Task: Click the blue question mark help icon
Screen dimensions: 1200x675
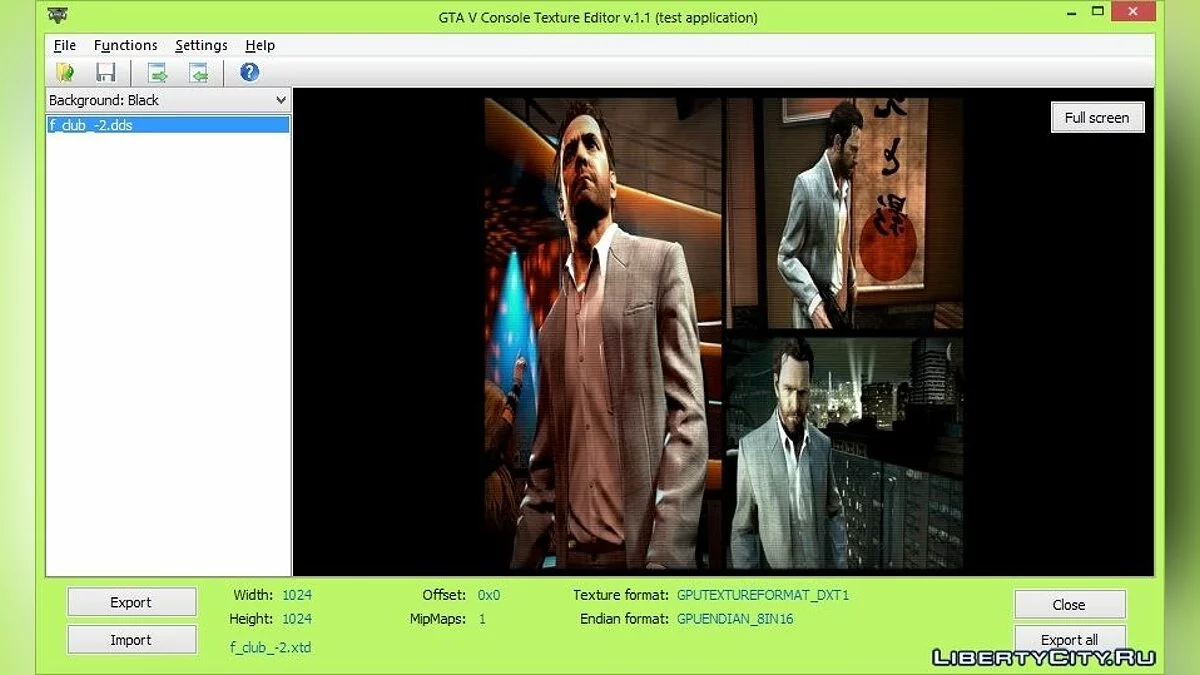Action: (249, 72)
